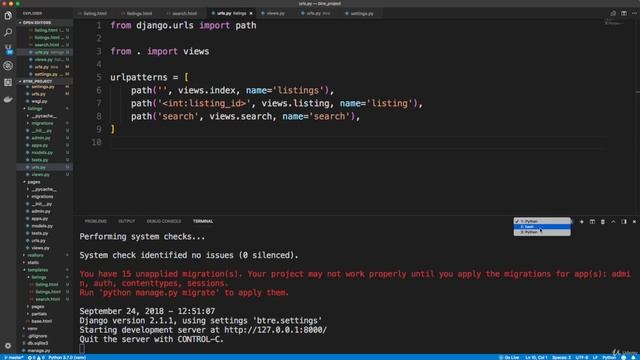Open notifications bell in status bar
The height and width of the screenshot is (360, 640).
click(x=633, y=357)
